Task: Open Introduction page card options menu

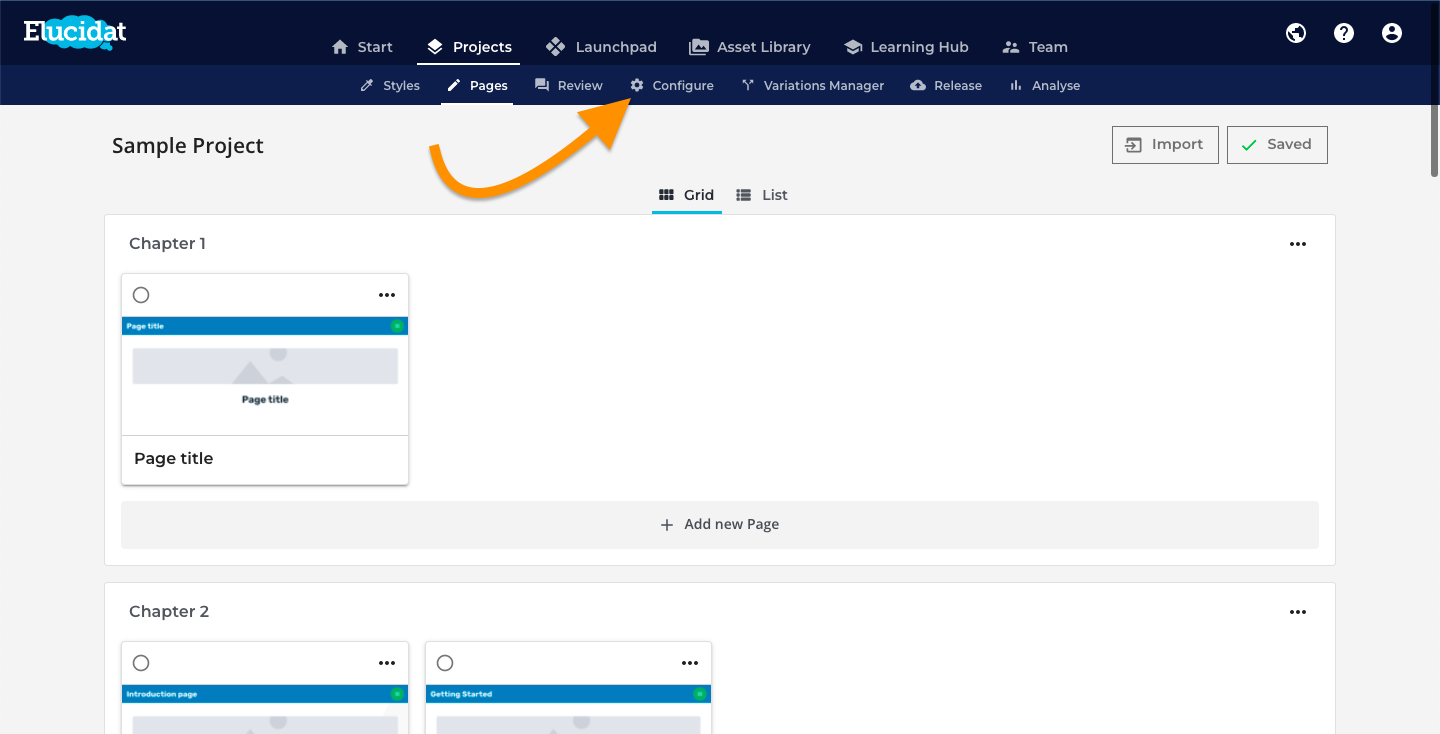Action: (387, 663)
